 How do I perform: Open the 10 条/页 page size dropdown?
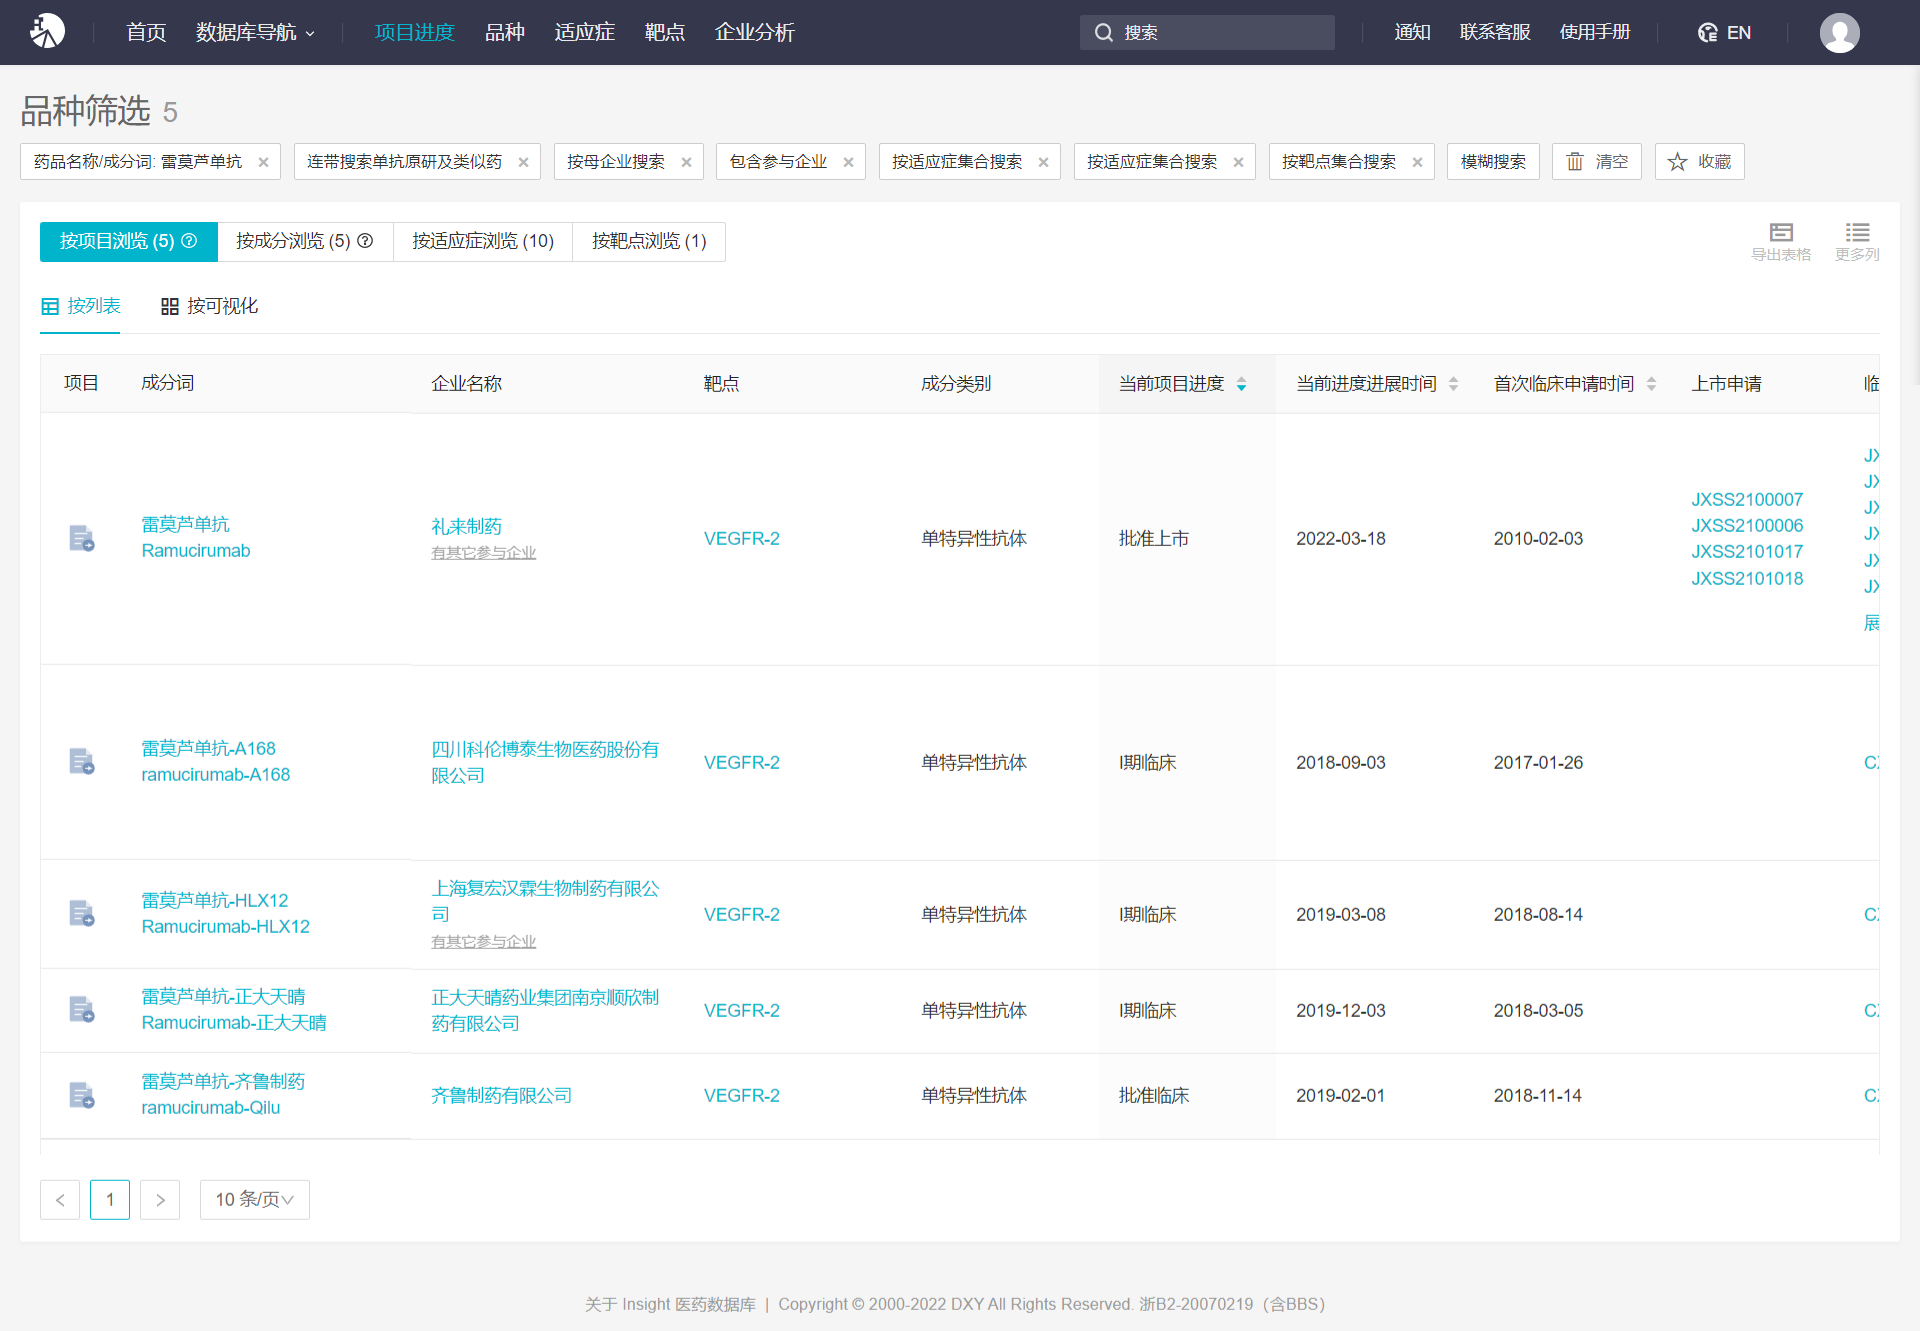[255, 1200]
